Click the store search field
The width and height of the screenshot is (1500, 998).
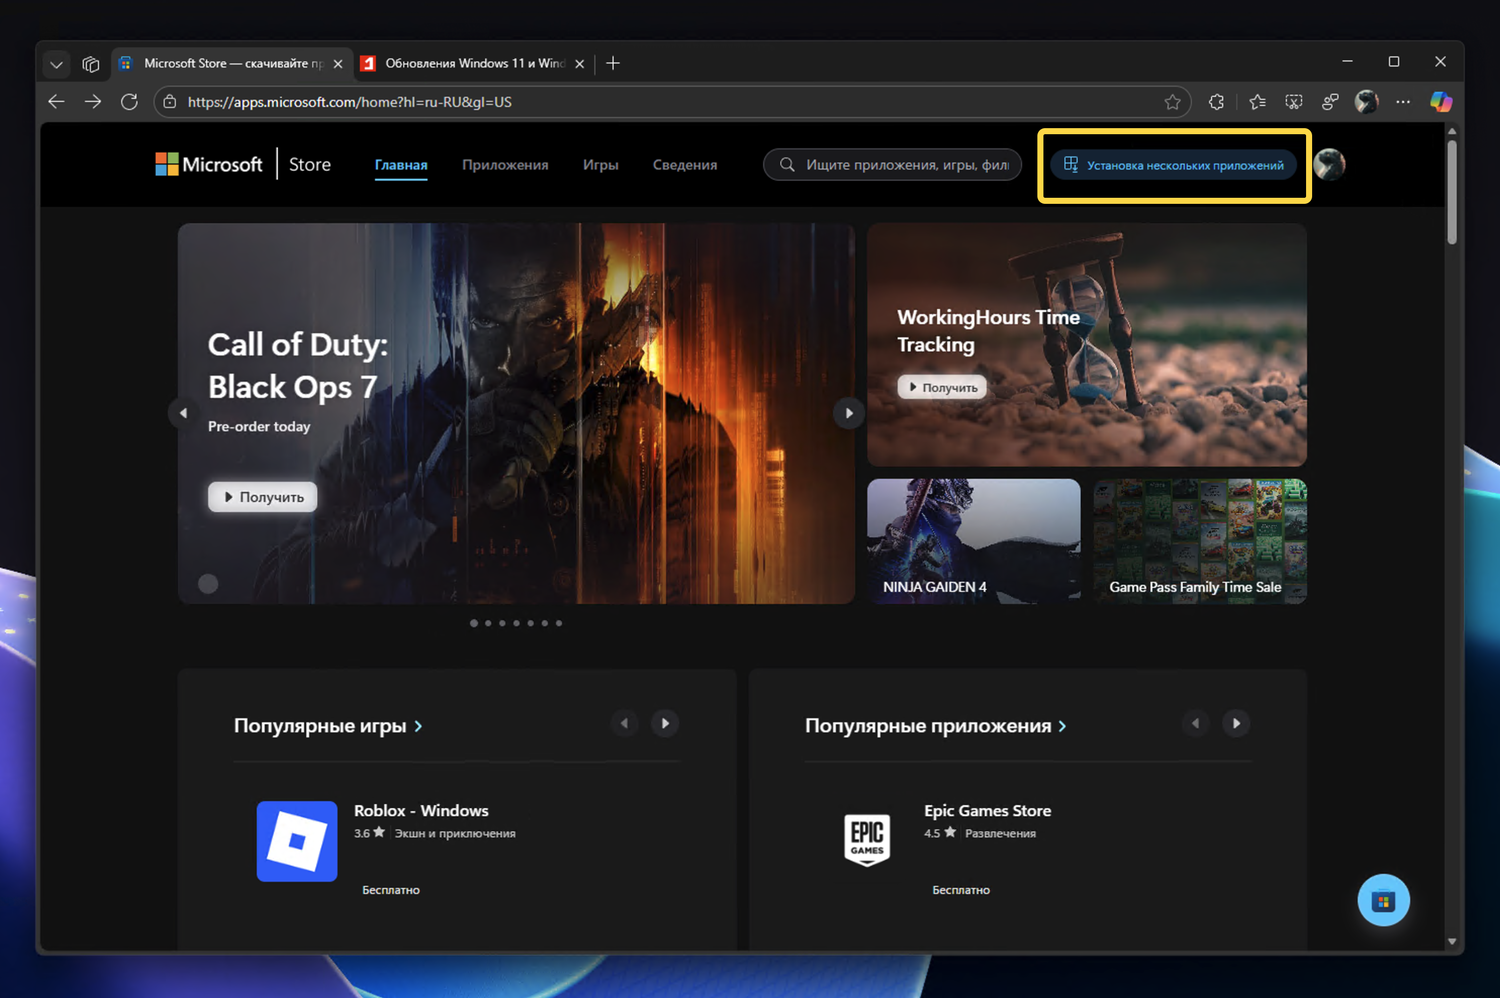click(892, 165)
